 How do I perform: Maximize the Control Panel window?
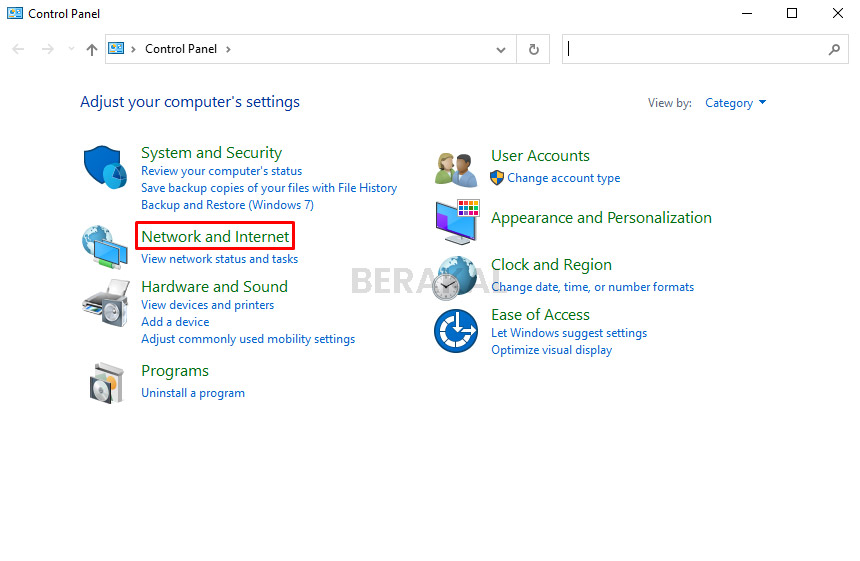[x=791, y=13]
